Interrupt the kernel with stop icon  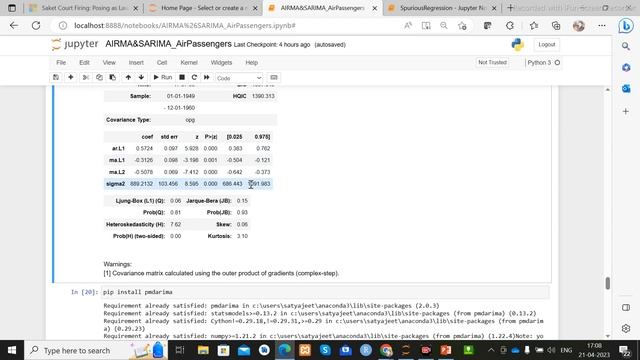182,78
